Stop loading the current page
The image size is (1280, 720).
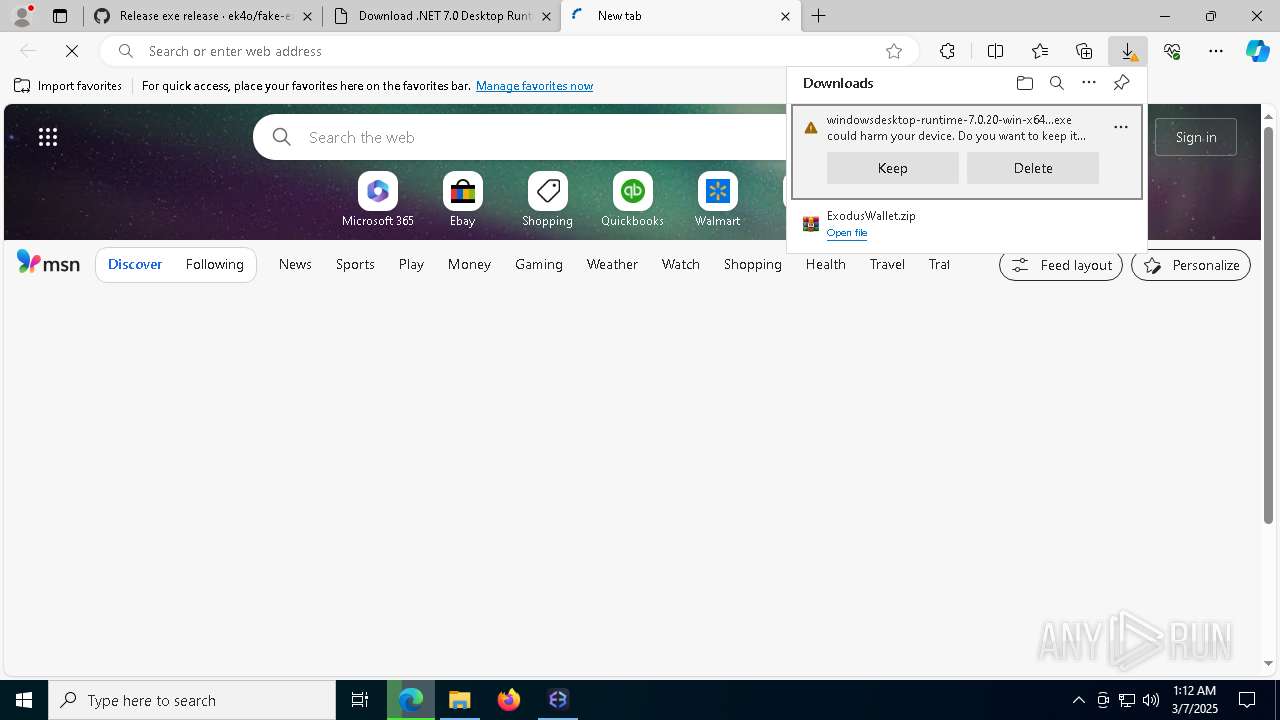click(72, 51)
